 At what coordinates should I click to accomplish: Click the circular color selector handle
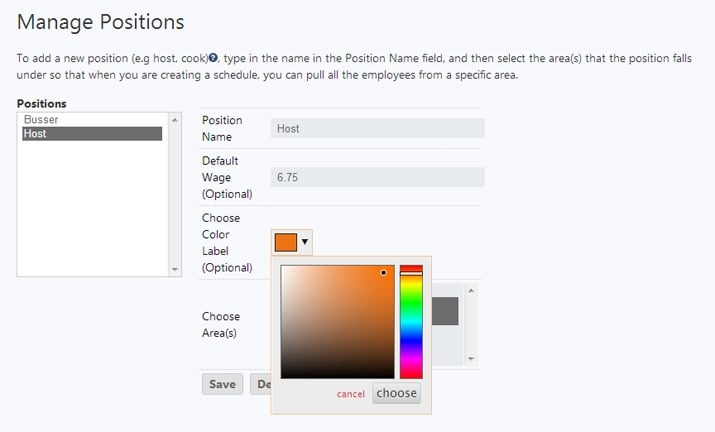click(383, 272)
